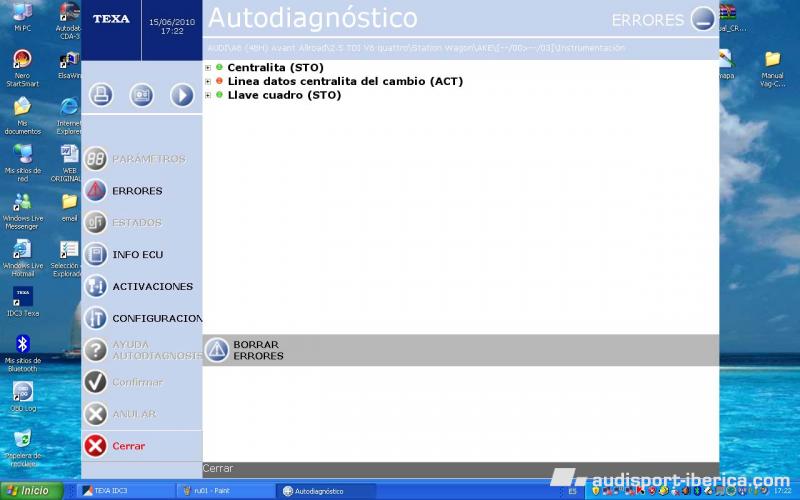Expand the Centralita (STO) node
Image resolution: width=800 pixels, height=500 pixels.
coord(208,67)
